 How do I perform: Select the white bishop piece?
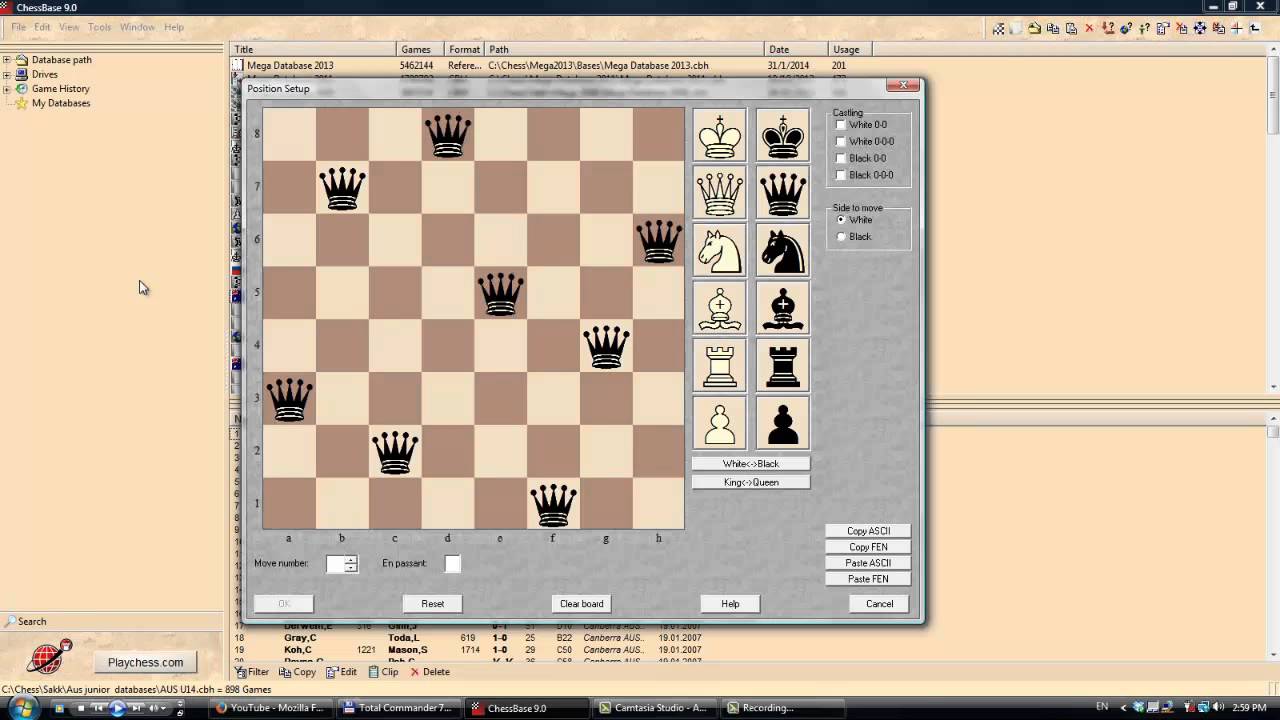(x=720, y=307)
